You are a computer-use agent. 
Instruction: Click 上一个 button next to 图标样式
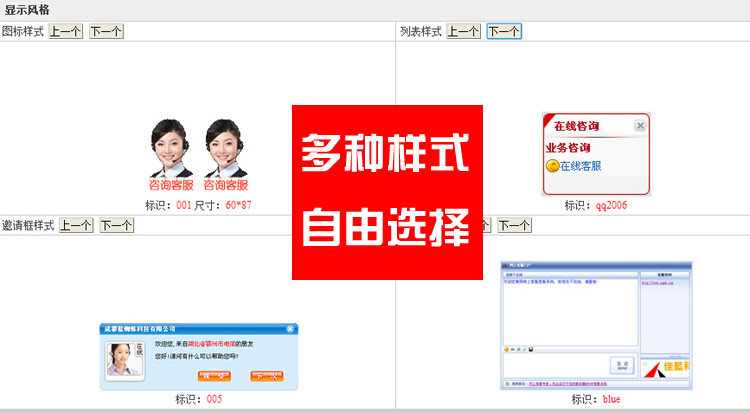[66, 32]
